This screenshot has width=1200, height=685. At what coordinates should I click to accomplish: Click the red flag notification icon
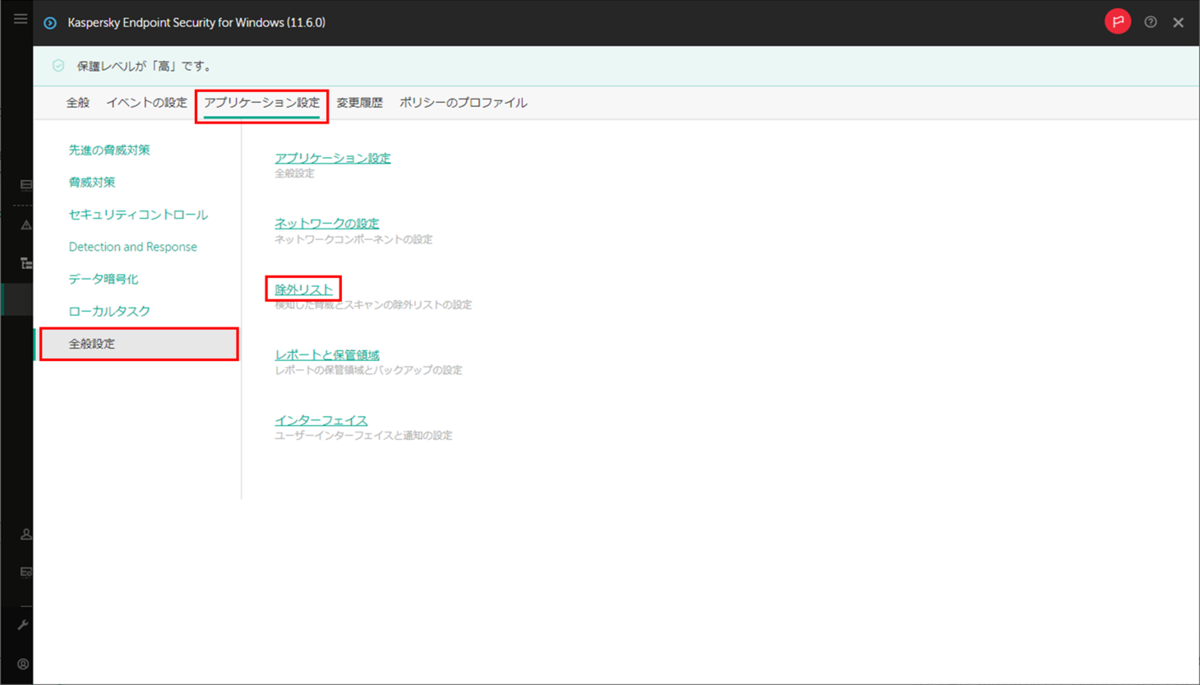click(x=1117, y=20)
